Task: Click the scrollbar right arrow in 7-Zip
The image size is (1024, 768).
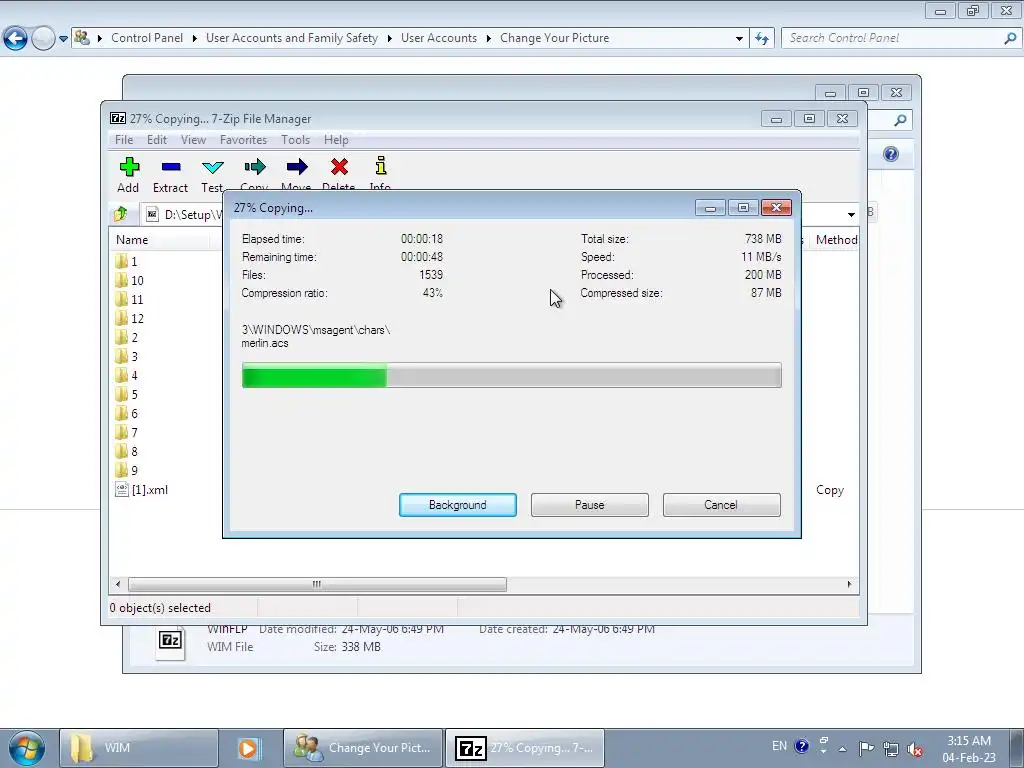Action: [849, 584]
